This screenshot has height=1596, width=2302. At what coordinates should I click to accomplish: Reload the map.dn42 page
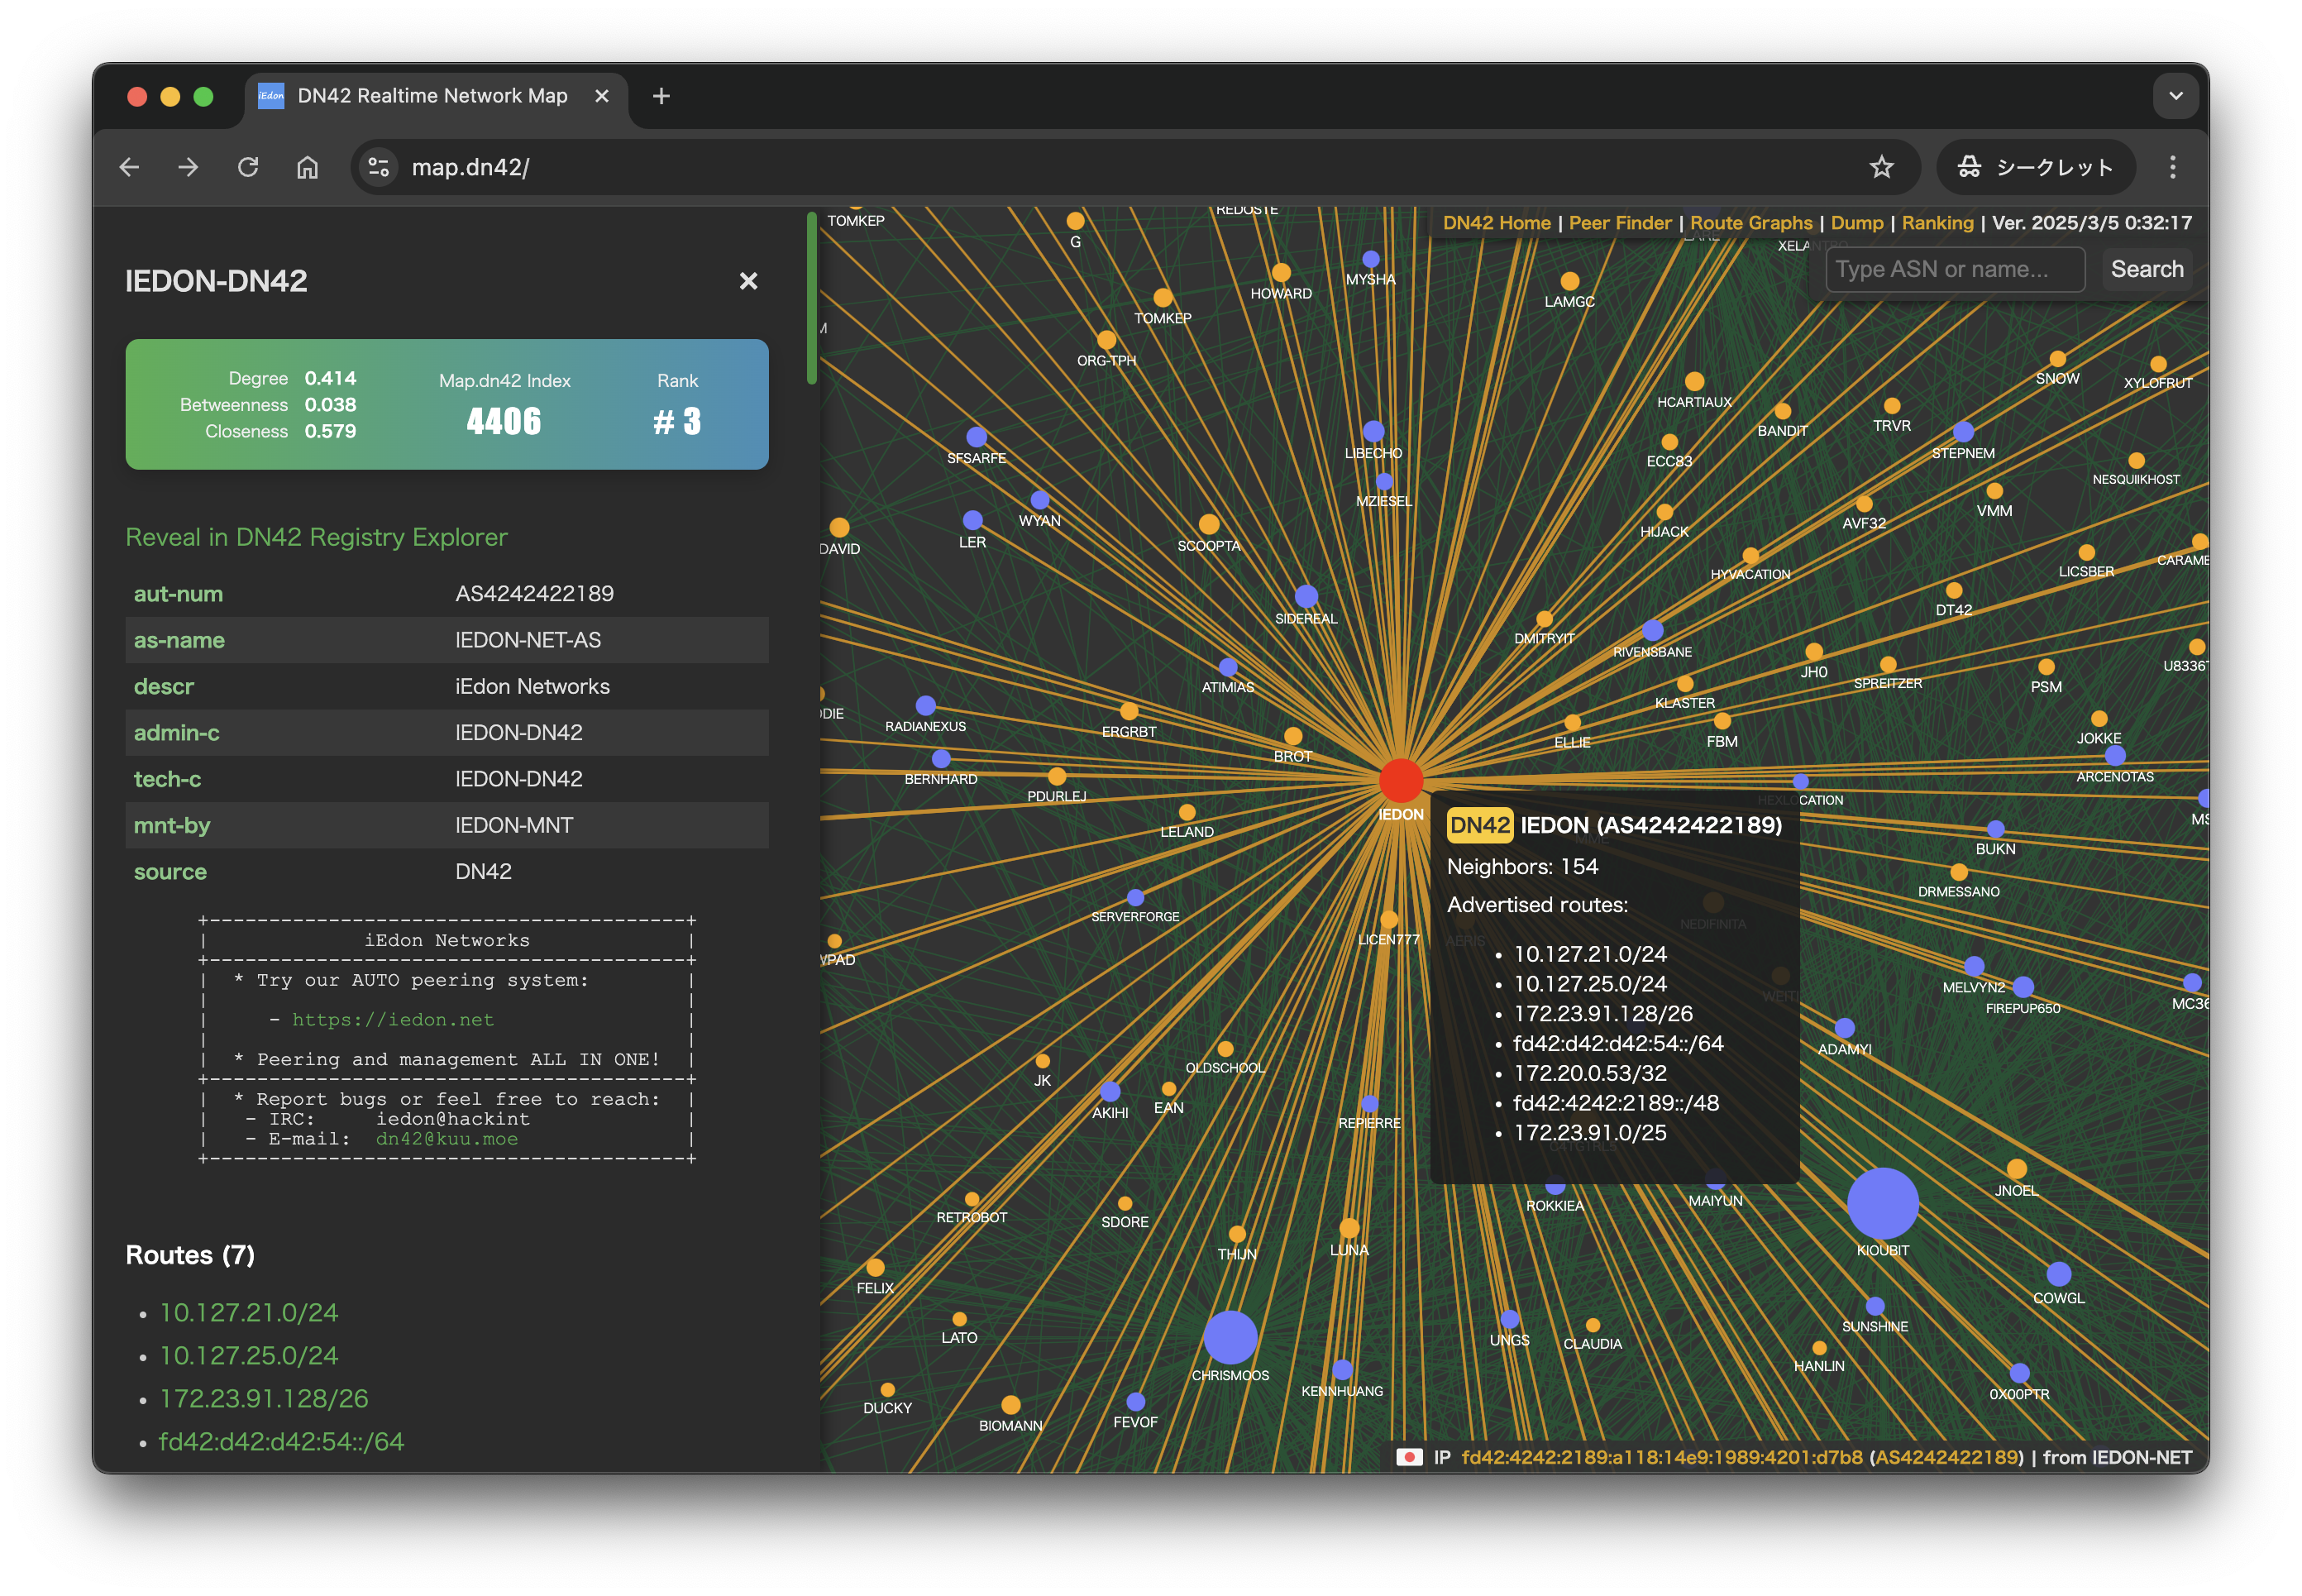coord(248,167)
